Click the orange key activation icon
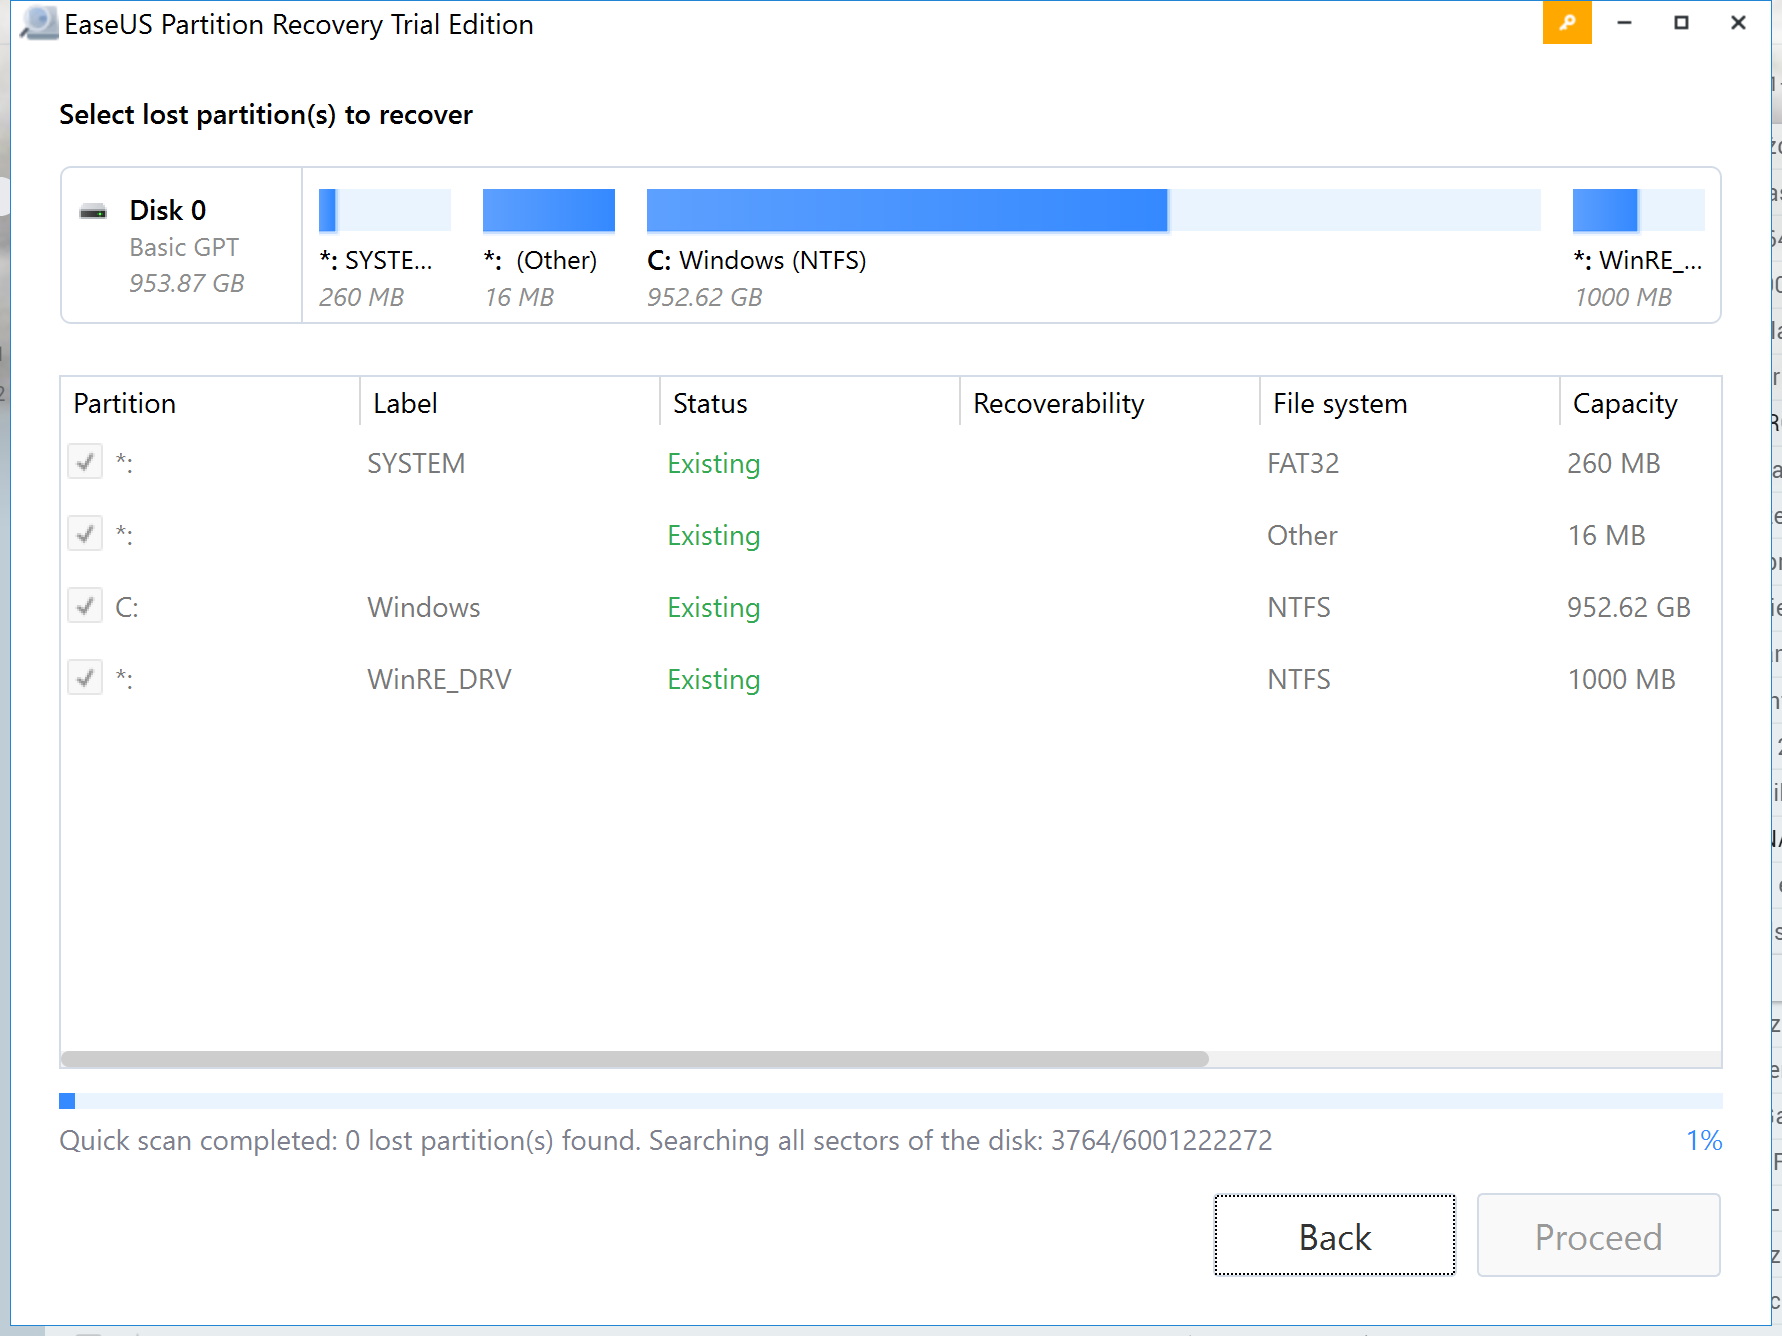Image resolution: width=1782 pixels, height=1336 pixels. tap(1566, 23)
